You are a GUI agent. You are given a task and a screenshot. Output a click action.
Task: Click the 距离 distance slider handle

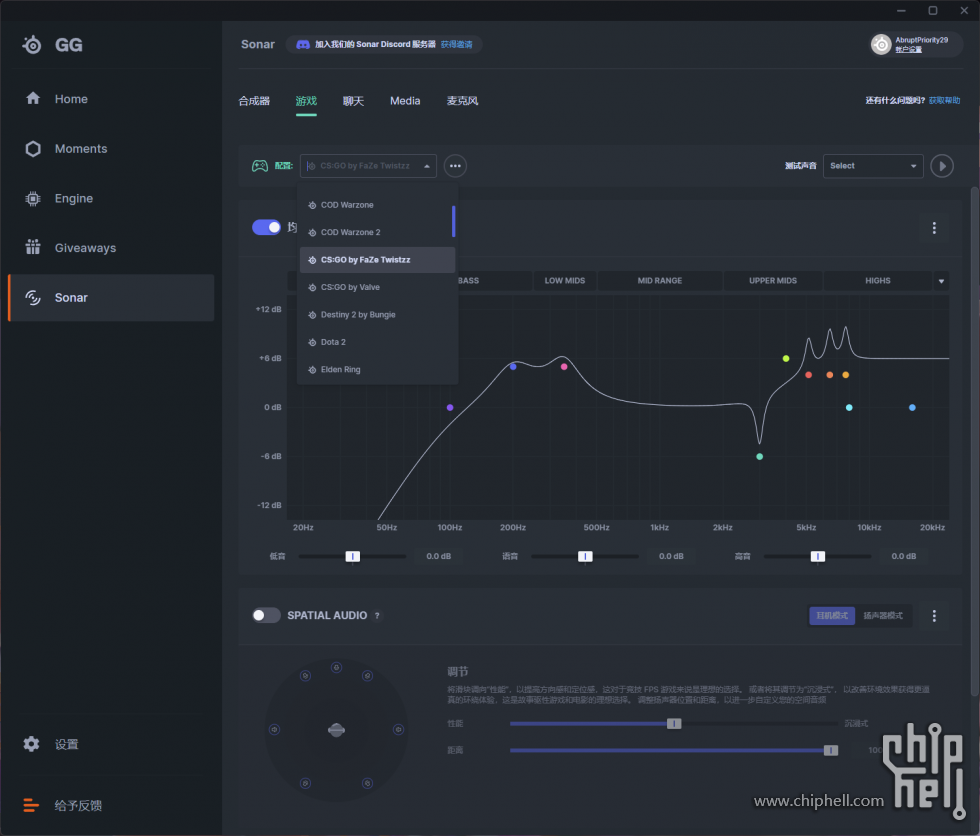coord(831,750)
